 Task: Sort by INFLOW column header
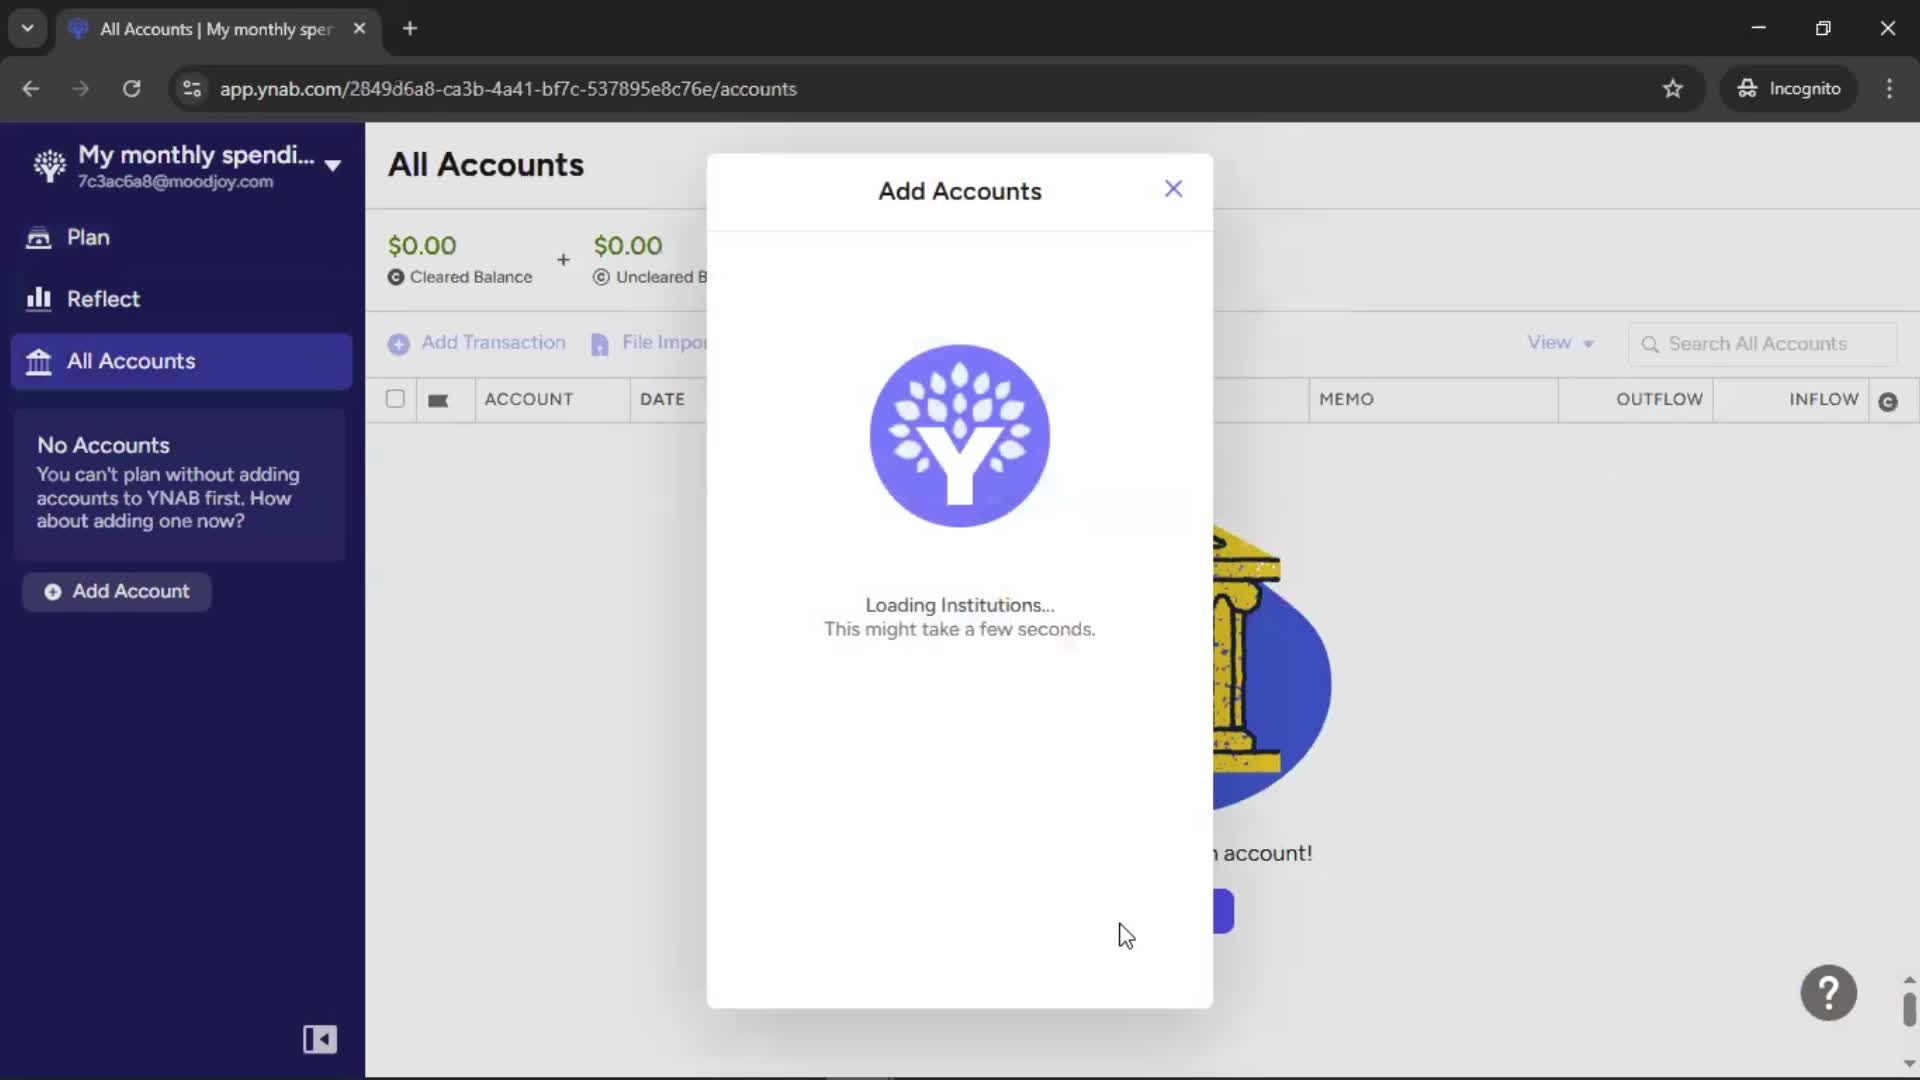[x=1823, y=399]
